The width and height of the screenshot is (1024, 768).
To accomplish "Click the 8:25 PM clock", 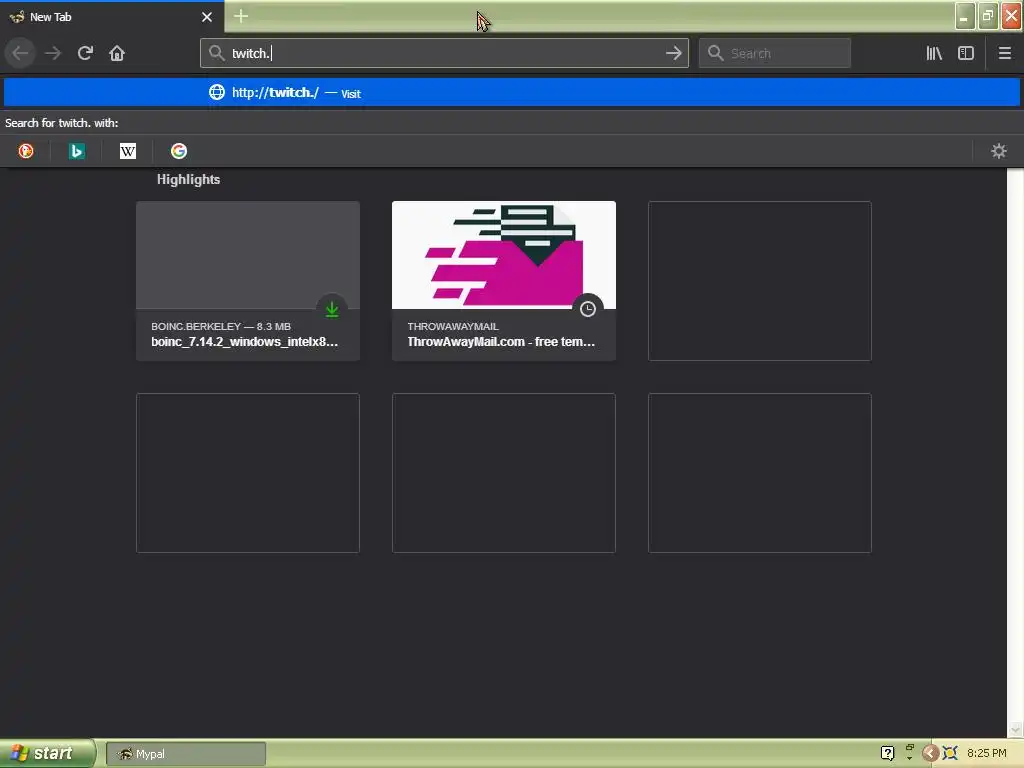I will pyautogui.click(x=986, y=753).
